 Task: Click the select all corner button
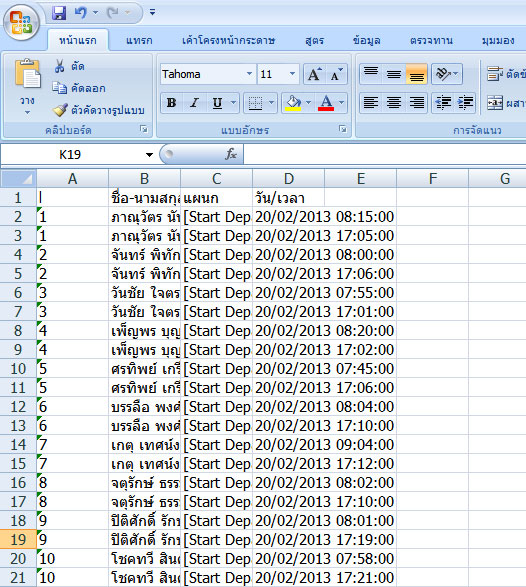pyautogui.click(x=18, y=179)
